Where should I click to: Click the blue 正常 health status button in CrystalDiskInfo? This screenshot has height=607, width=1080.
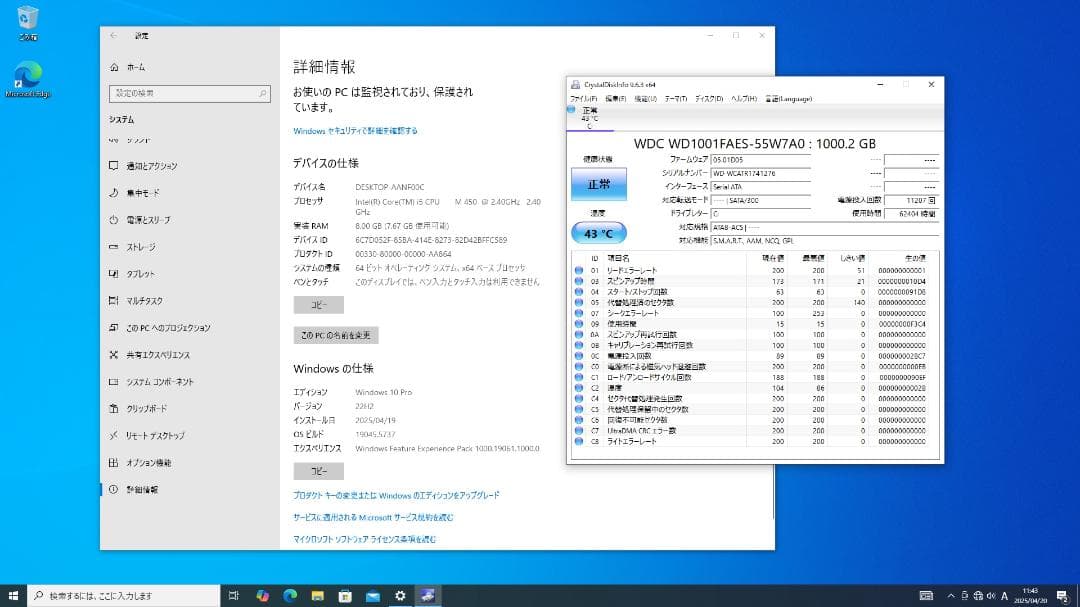[597, 184]
